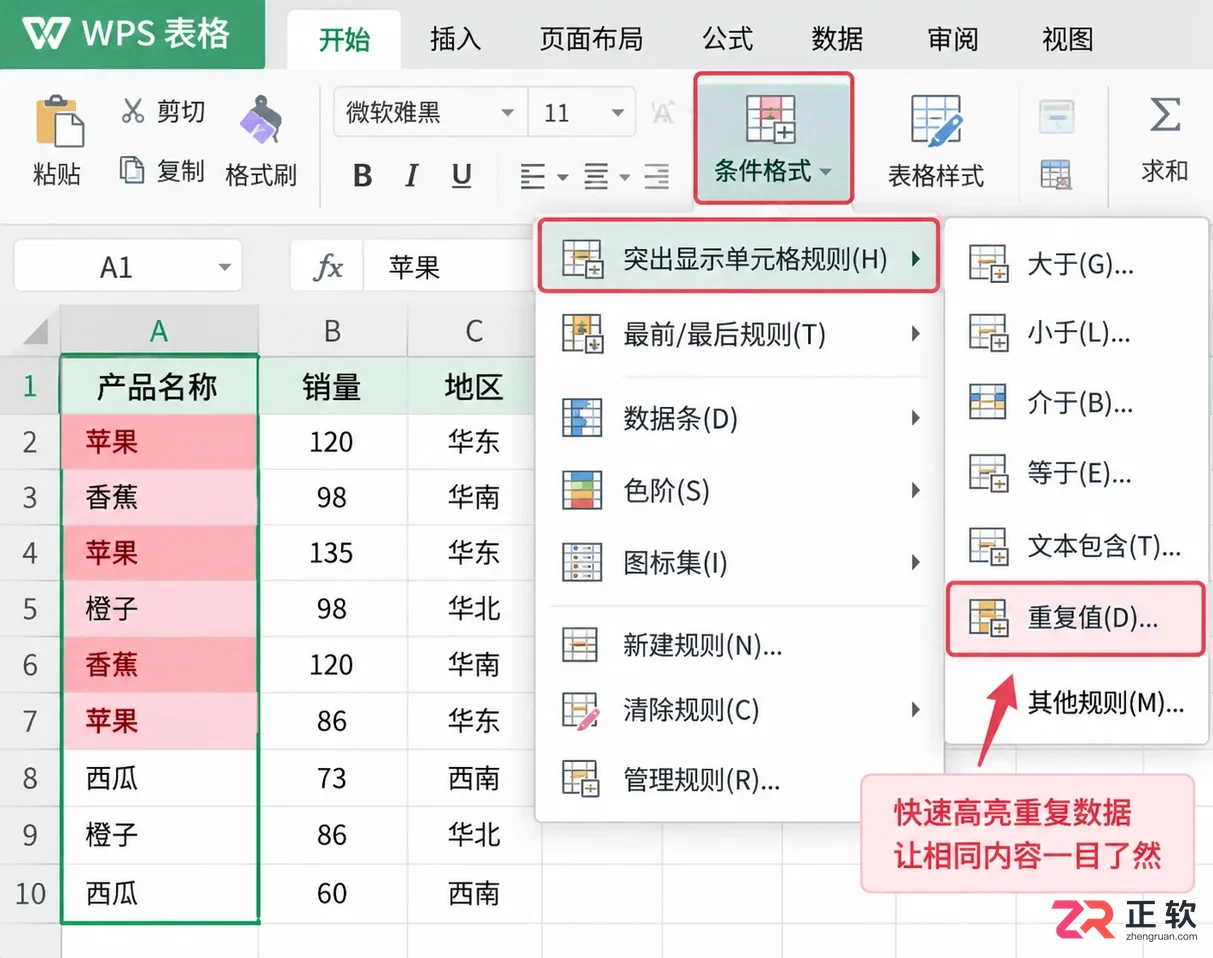Switch to the 视图 tab
Image resolution: width=1213 pixels, height=958 pixels.
click(x=1067, y=39)
